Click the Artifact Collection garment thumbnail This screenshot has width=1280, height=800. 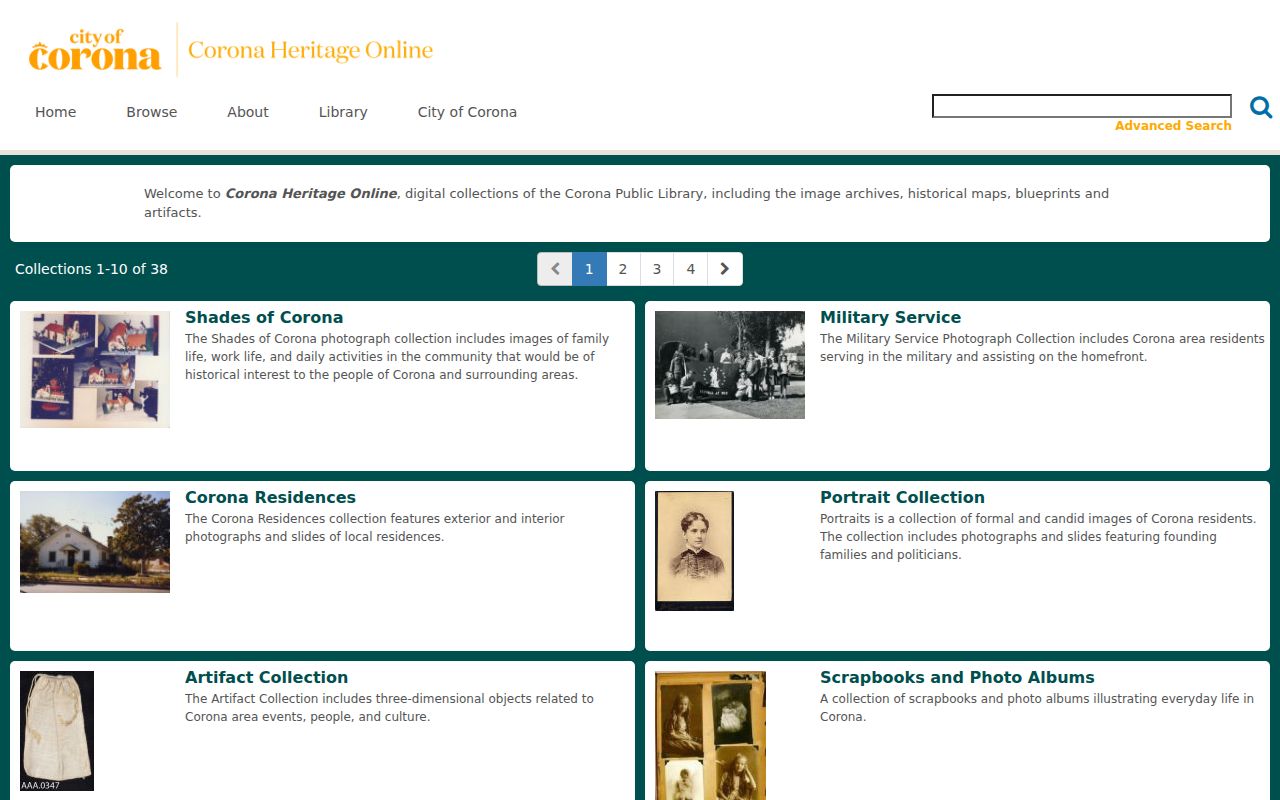(57, 731)
